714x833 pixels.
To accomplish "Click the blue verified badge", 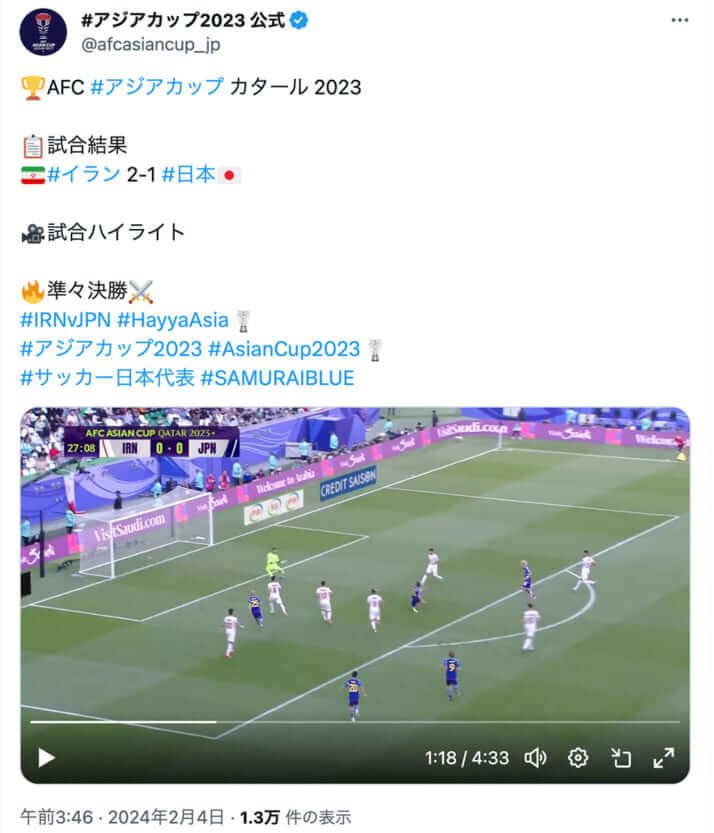I will click(x=299, y=21).
